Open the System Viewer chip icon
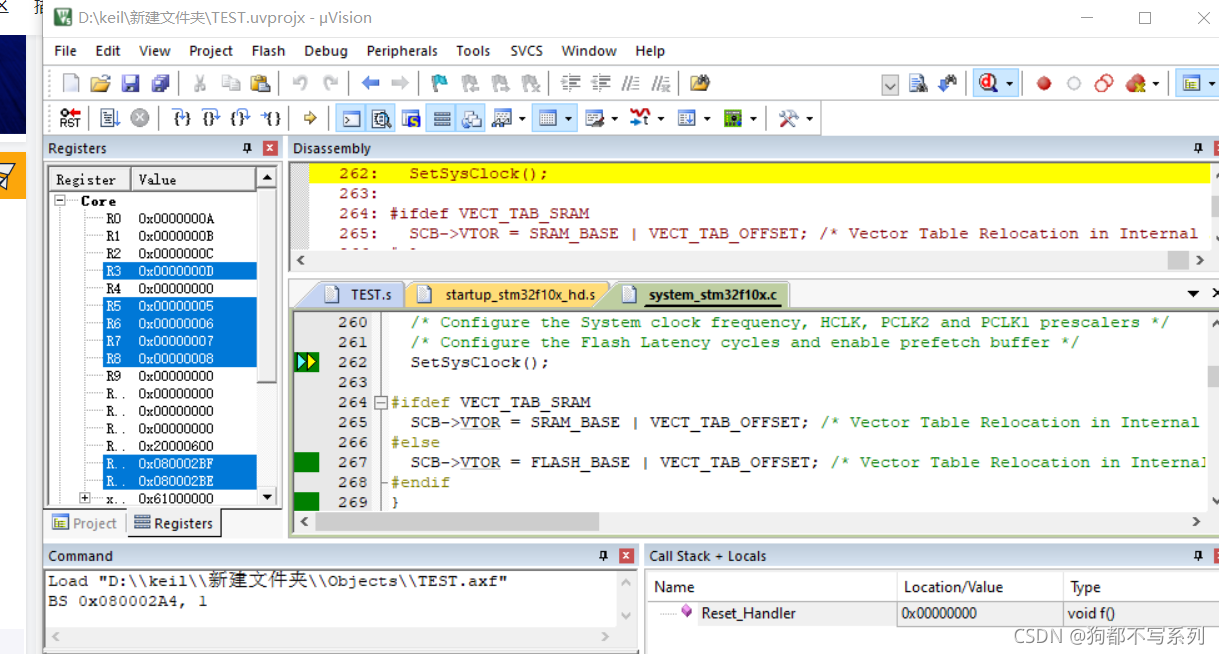 (733, 118)
